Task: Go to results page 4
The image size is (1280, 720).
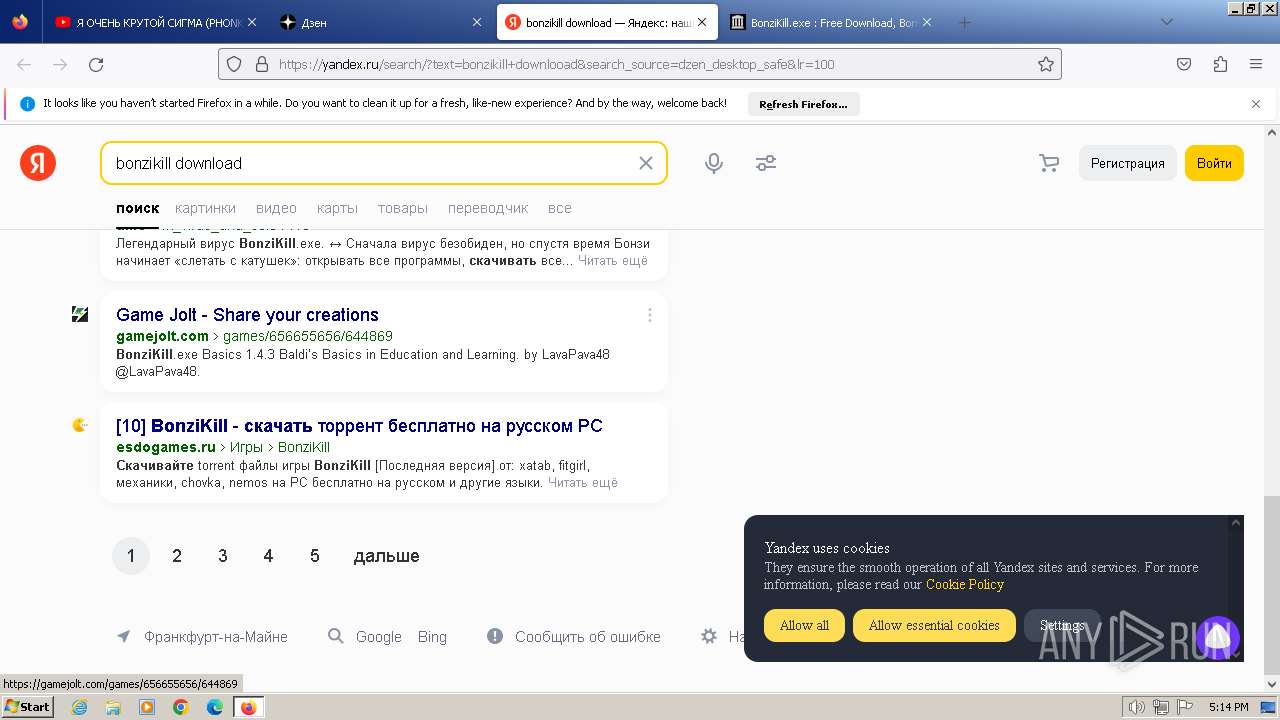Action: (x=268, y=556)
